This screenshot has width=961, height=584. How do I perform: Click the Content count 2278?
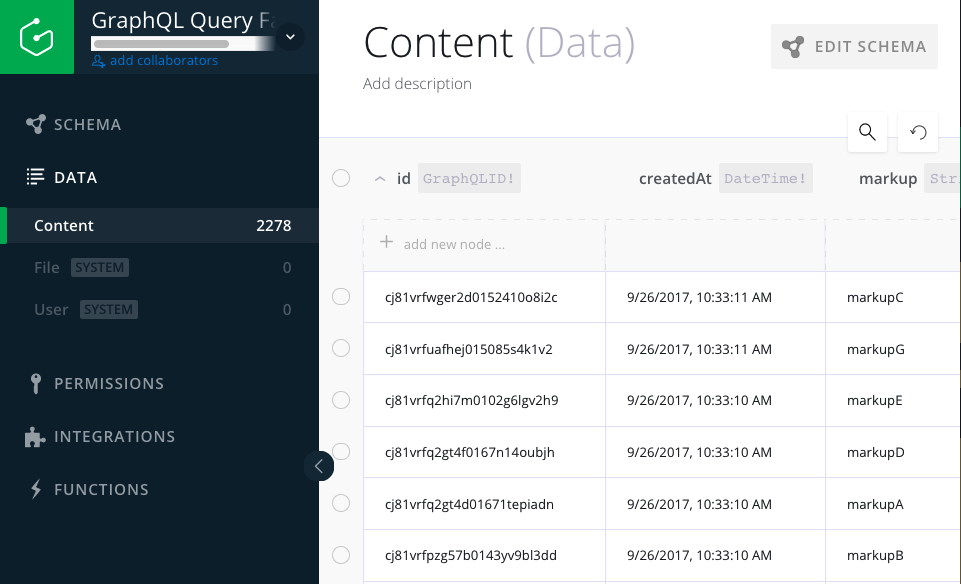(273, 226)
